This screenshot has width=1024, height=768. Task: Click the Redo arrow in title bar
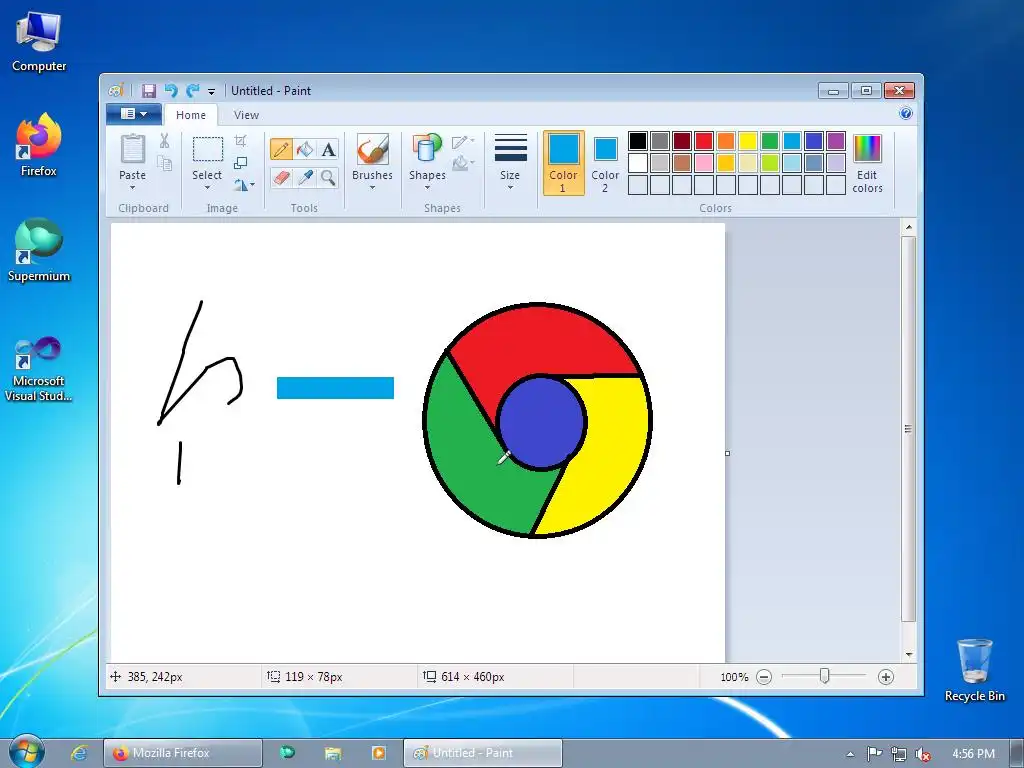pyautogui.click(x=193, y=91)
